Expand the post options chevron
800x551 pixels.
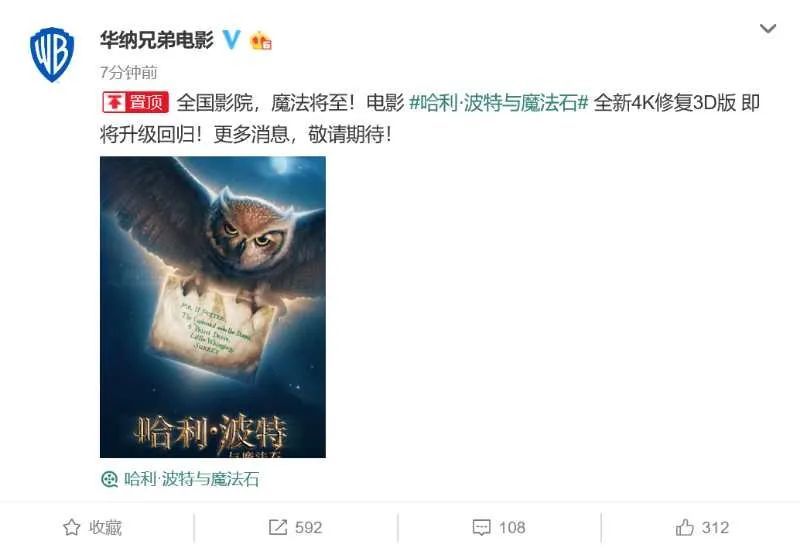(768, 29)
